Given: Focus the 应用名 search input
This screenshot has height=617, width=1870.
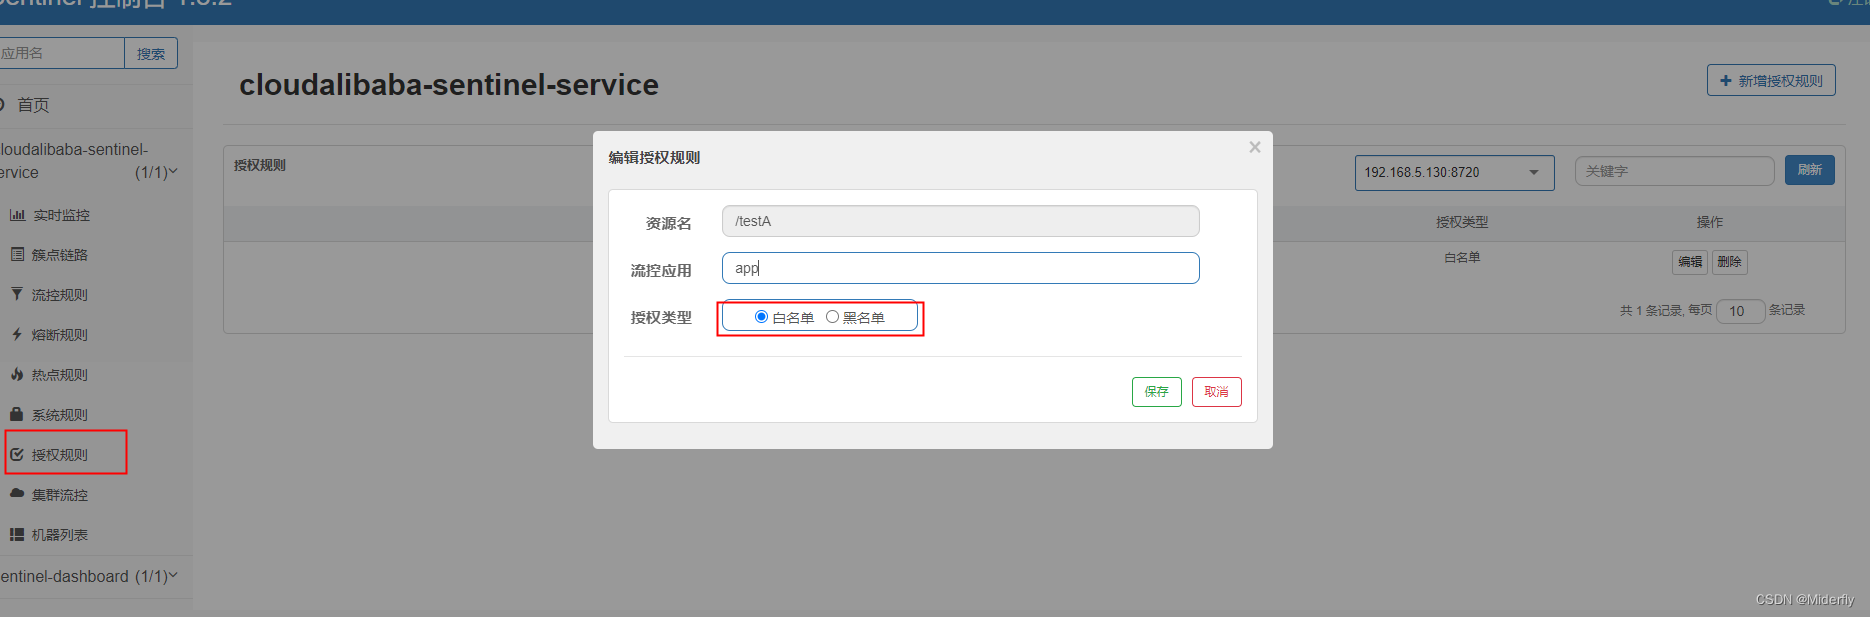Looking at the screenshot, I should tap(61, 54).
